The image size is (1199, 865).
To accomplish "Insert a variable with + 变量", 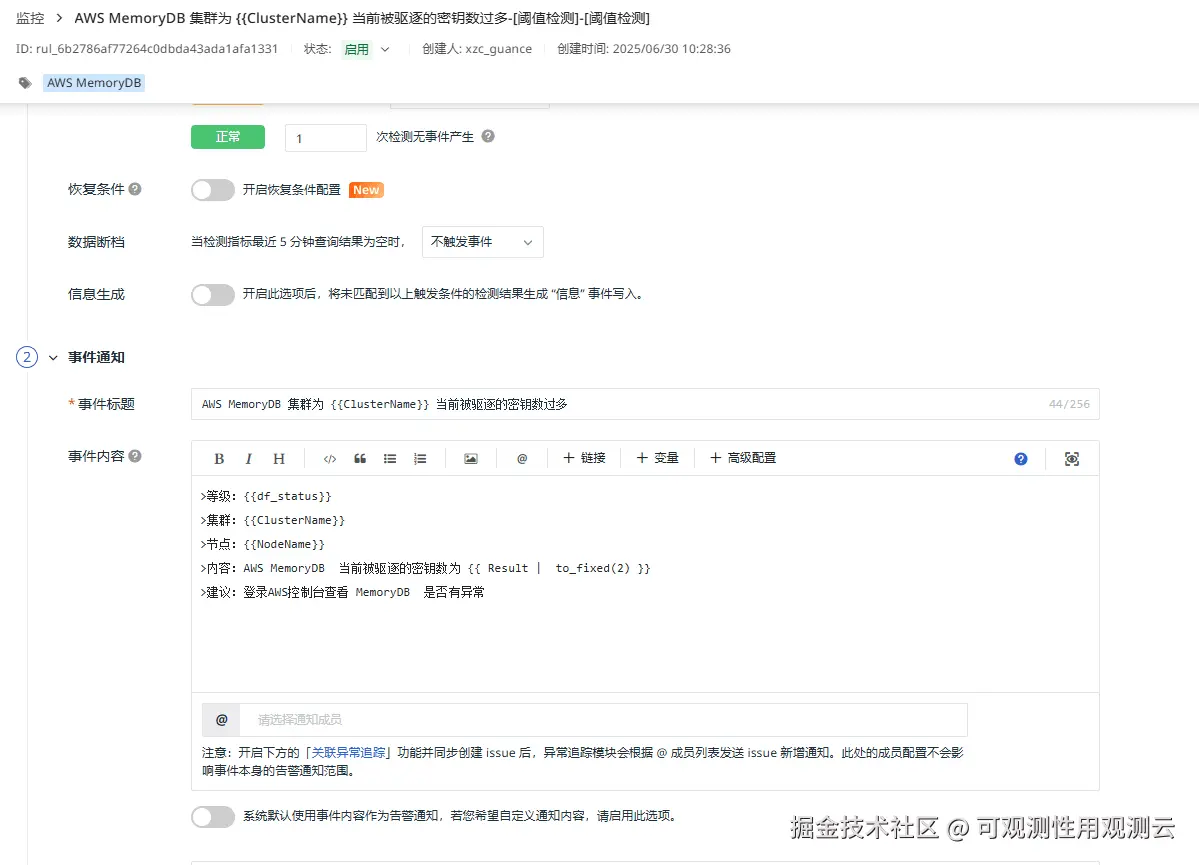I will click(x=658, y=458).
